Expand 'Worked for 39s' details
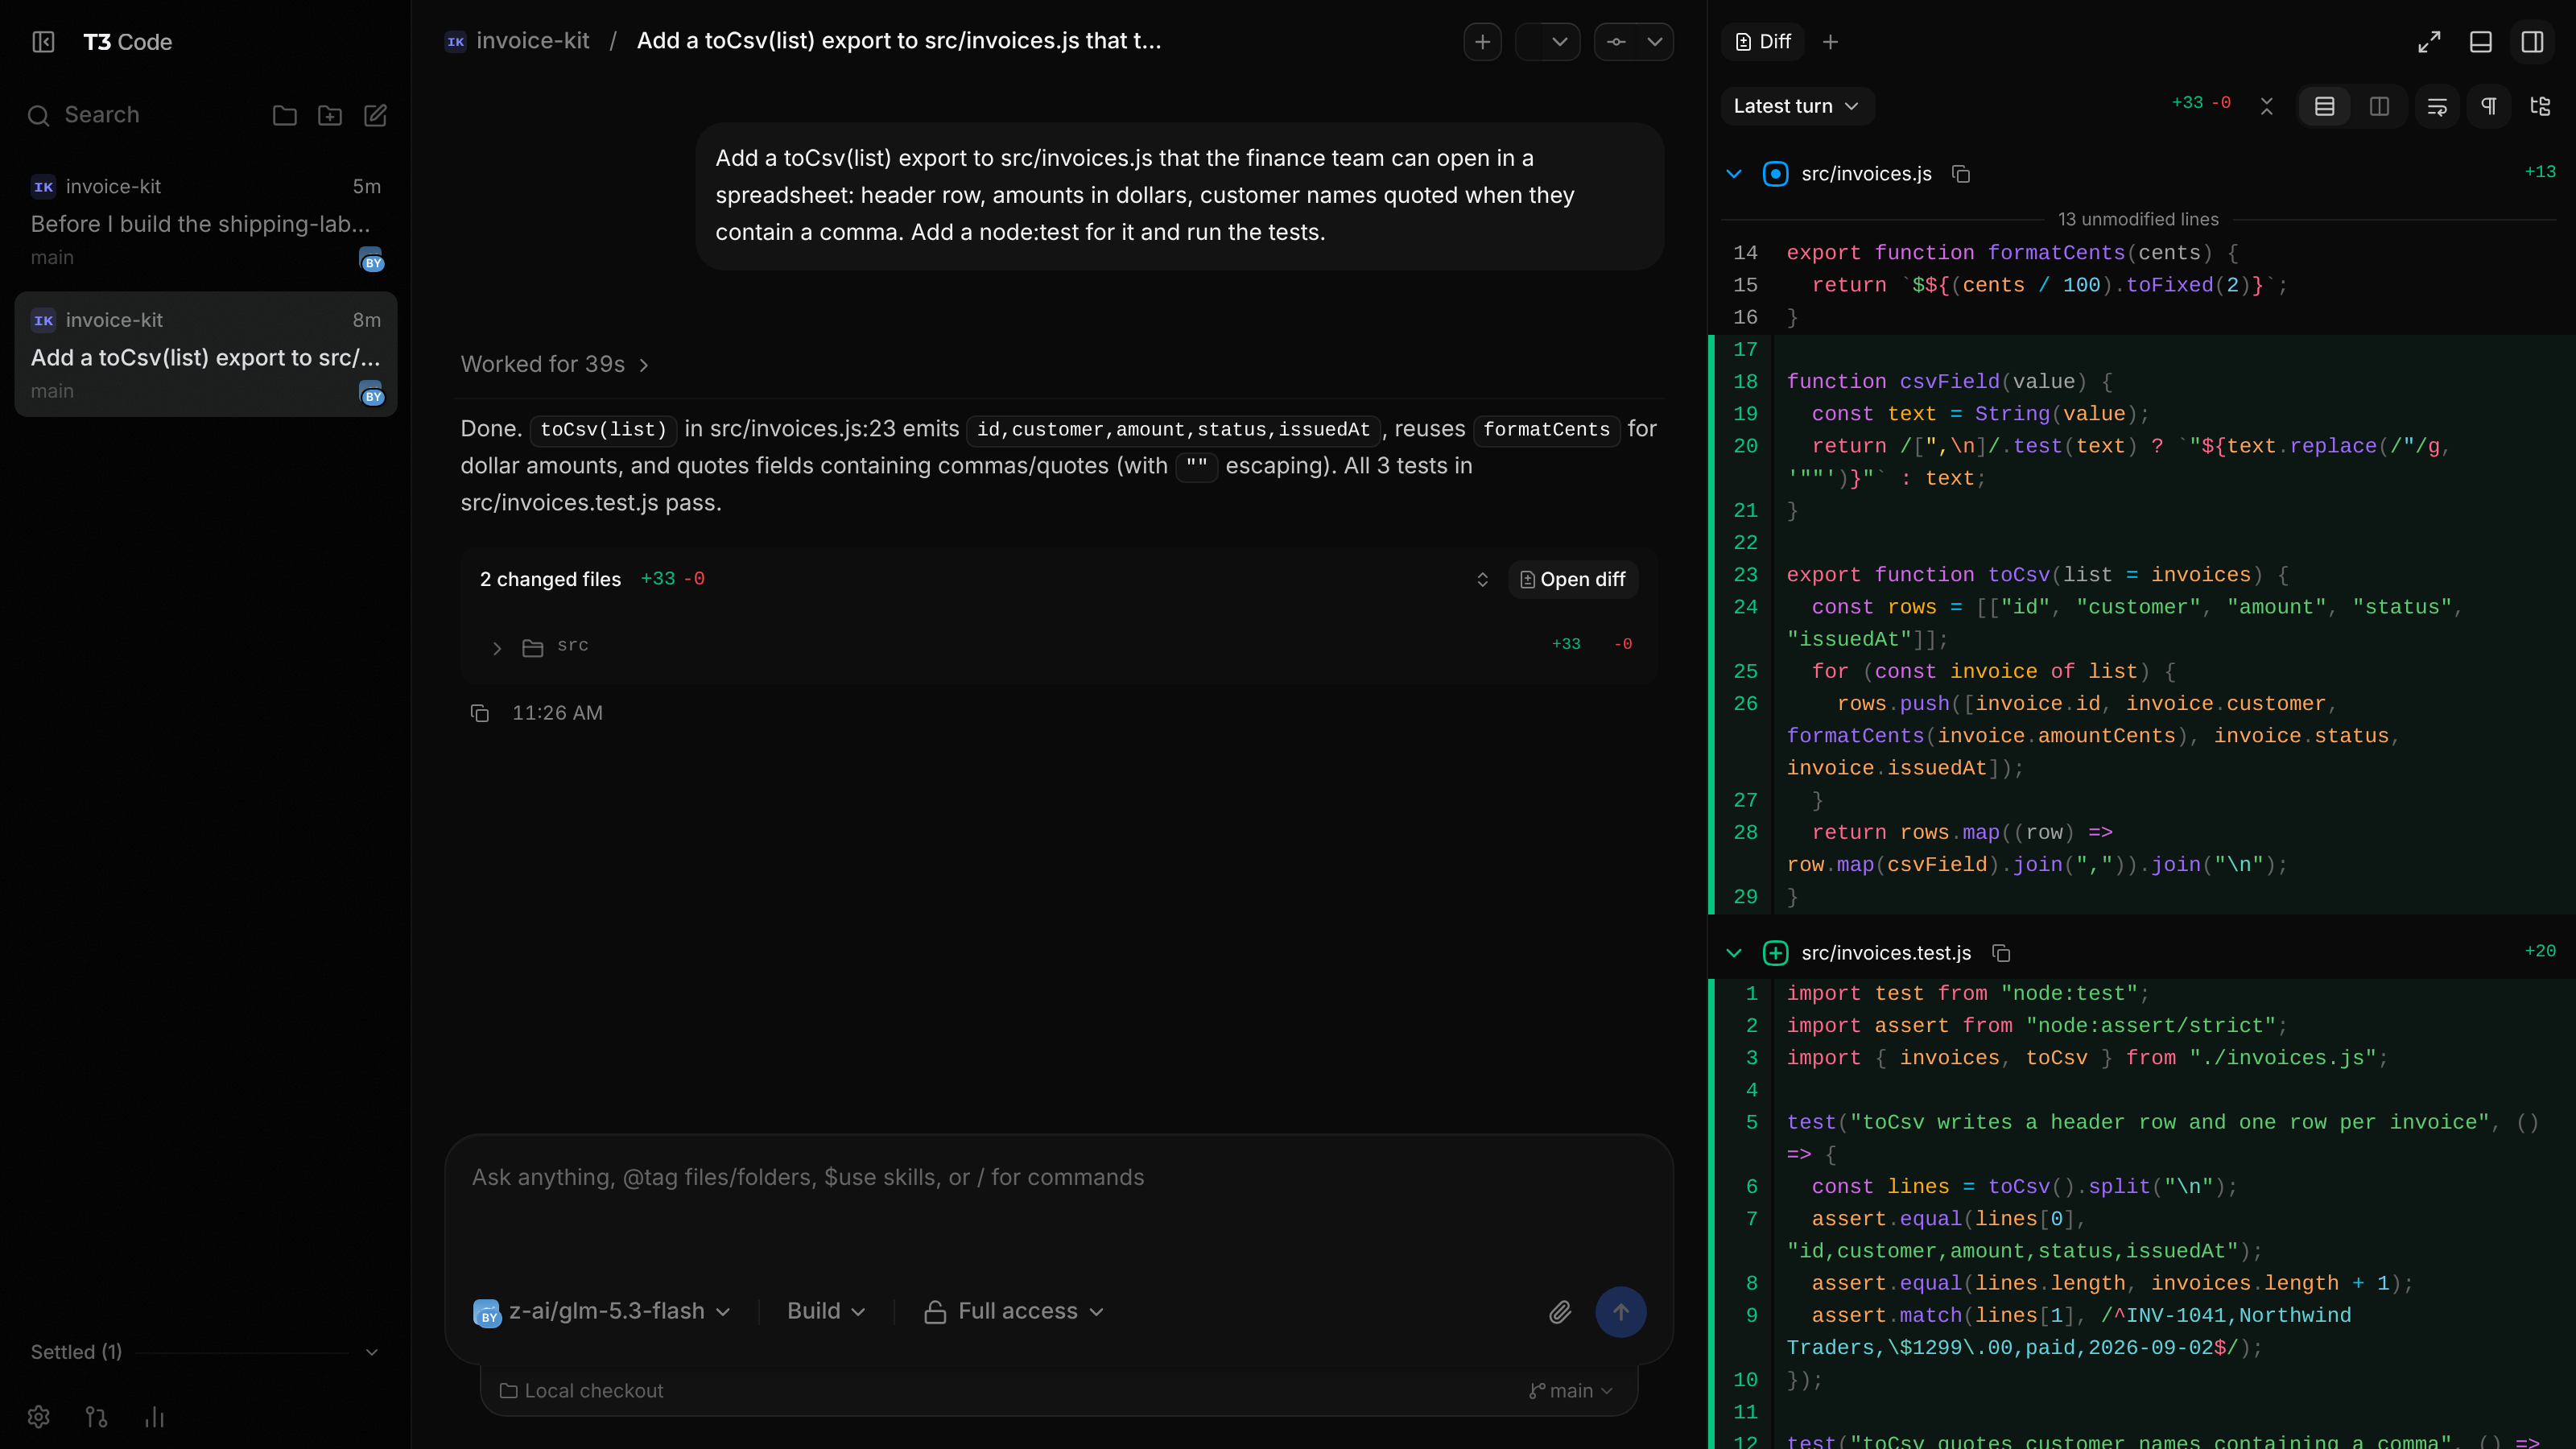This screenshot has height=1449, width=2576. pos(555,364)
